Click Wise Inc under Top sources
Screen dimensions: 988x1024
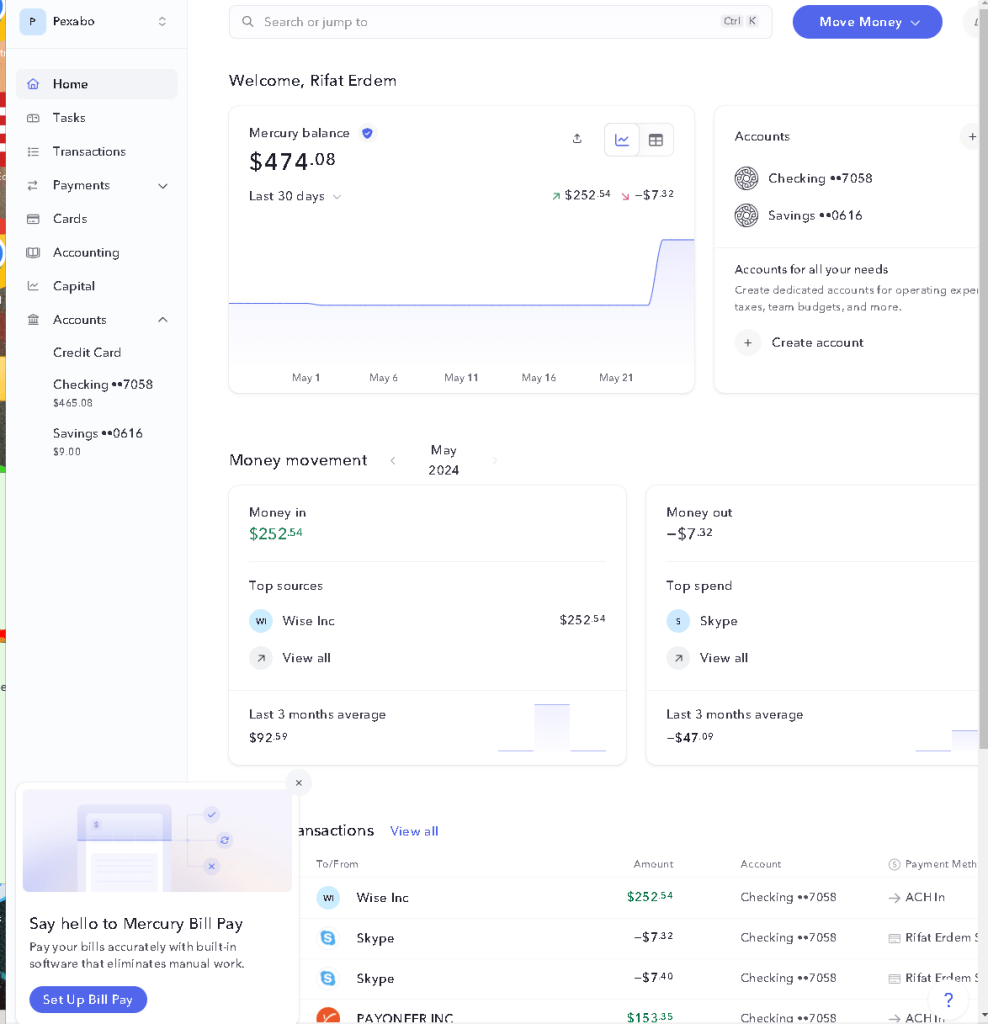click(x=308, y=621)
